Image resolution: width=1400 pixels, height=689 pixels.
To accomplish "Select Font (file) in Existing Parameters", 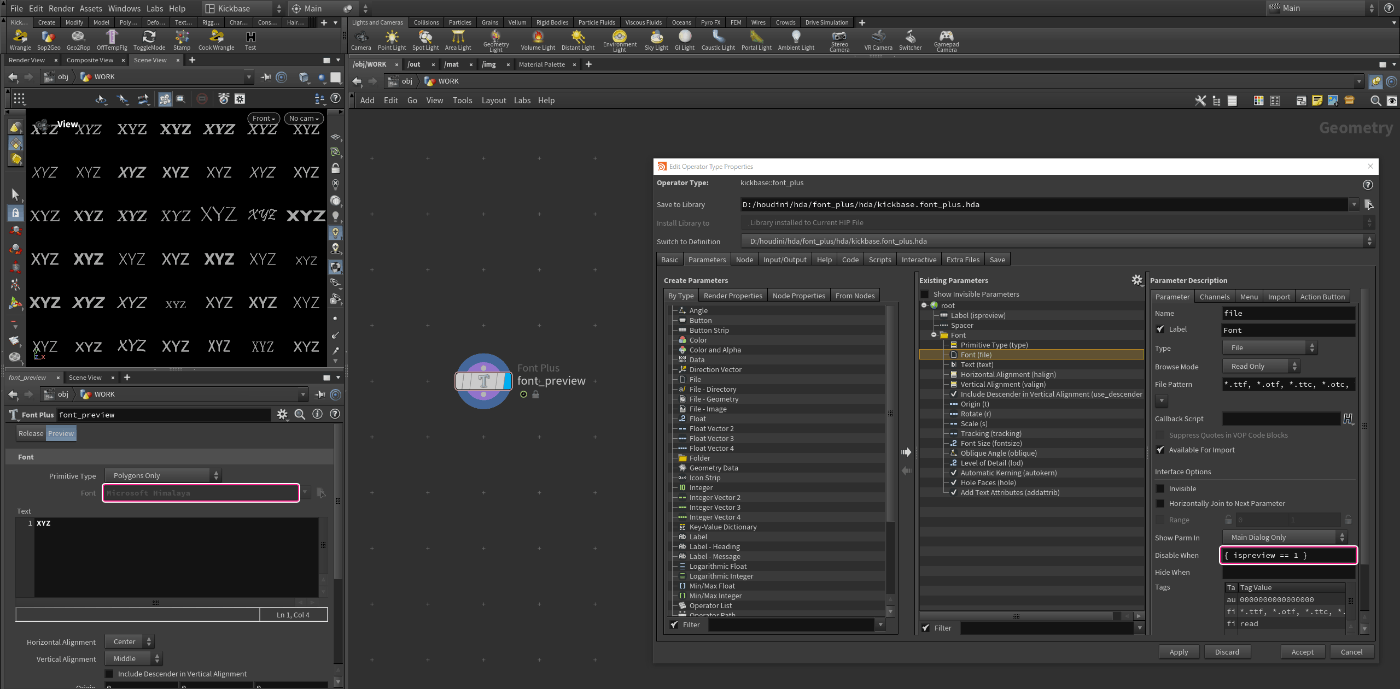I will [1031, 355].
